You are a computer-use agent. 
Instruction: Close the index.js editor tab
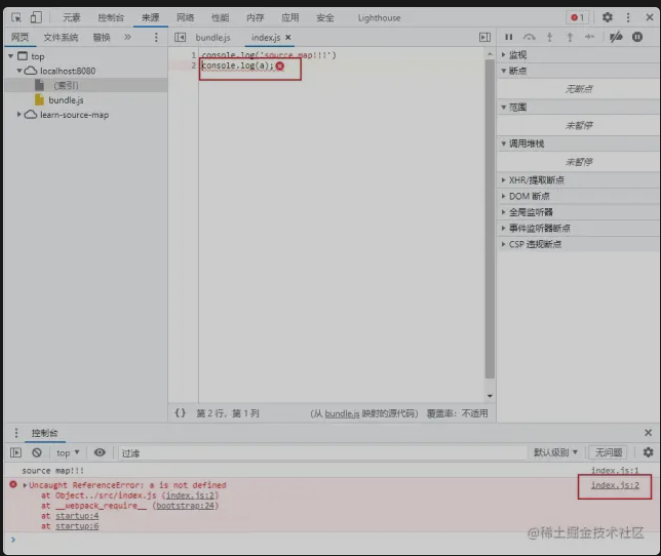pyautogui.click(x=288, y=37)
